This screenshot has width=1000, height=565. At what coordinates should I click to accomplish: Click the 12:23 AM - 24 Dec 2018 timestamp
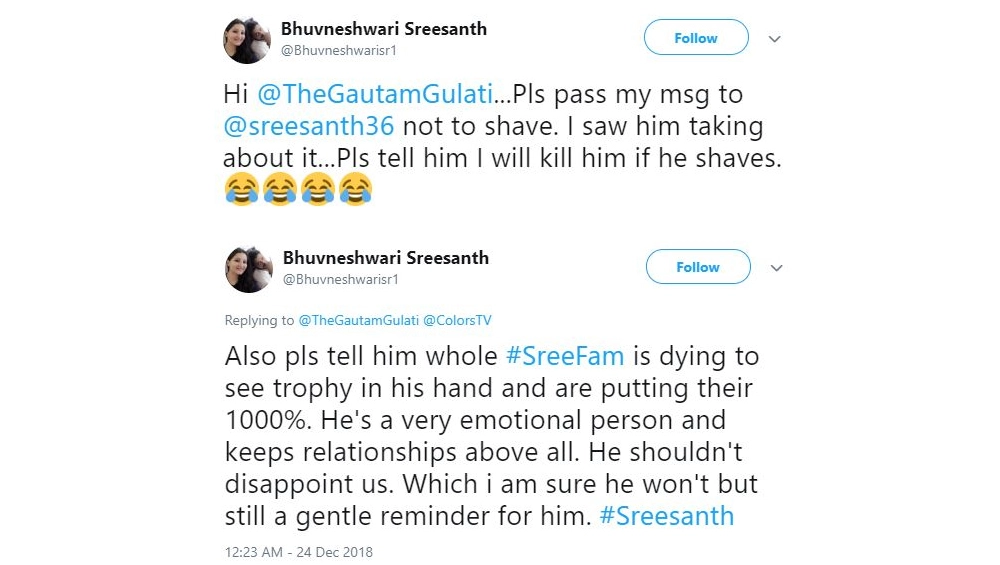pyautogui.click(x=299, y=551)
